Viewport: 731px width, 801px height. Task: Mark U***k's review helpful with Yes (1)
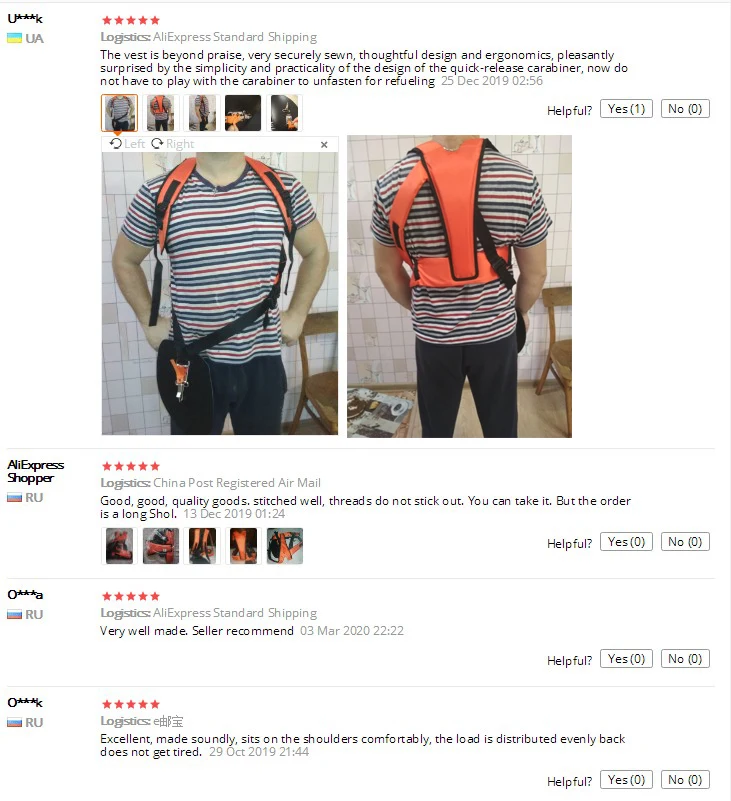pos(626,109)
